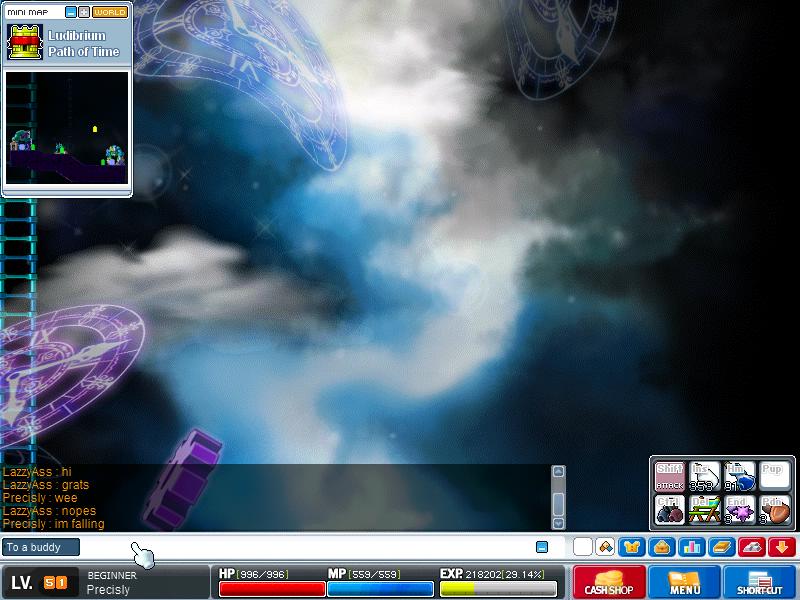Click the Ctrl quickslot with bombs

[669, 510]
